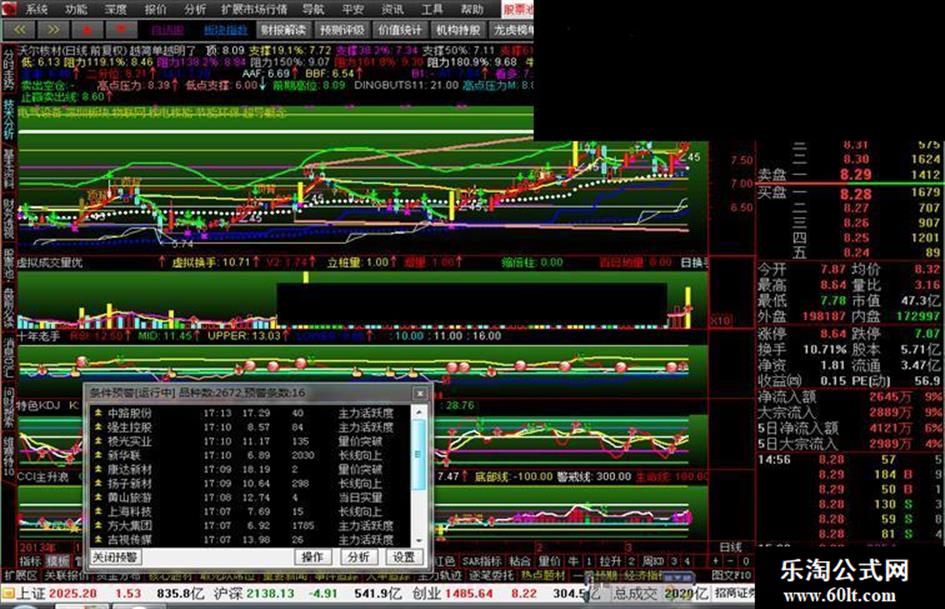Viewport: 945px width, 609px height.
Task: Switch to the 粘合 bottom tab
Action: [x=520, y=561]
